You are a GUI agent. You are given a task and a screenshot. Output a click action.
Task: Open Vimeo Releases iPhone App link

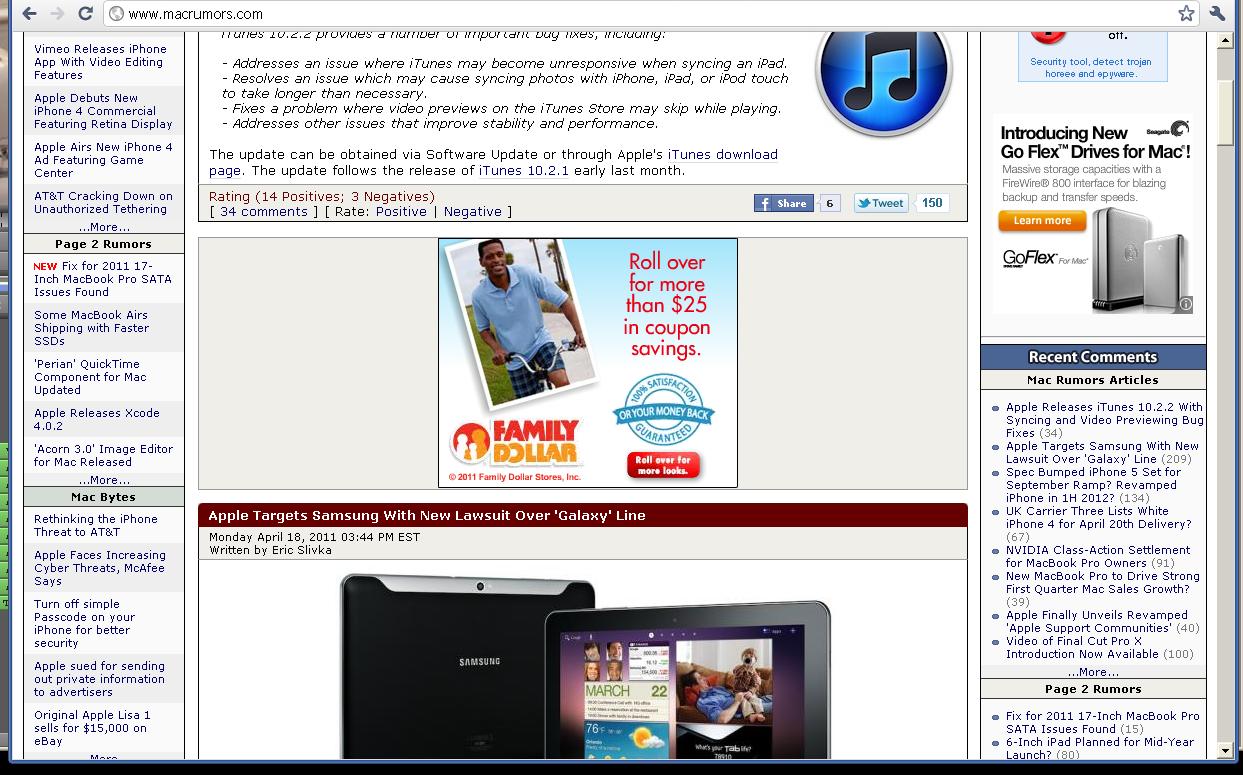click(100, 62)
